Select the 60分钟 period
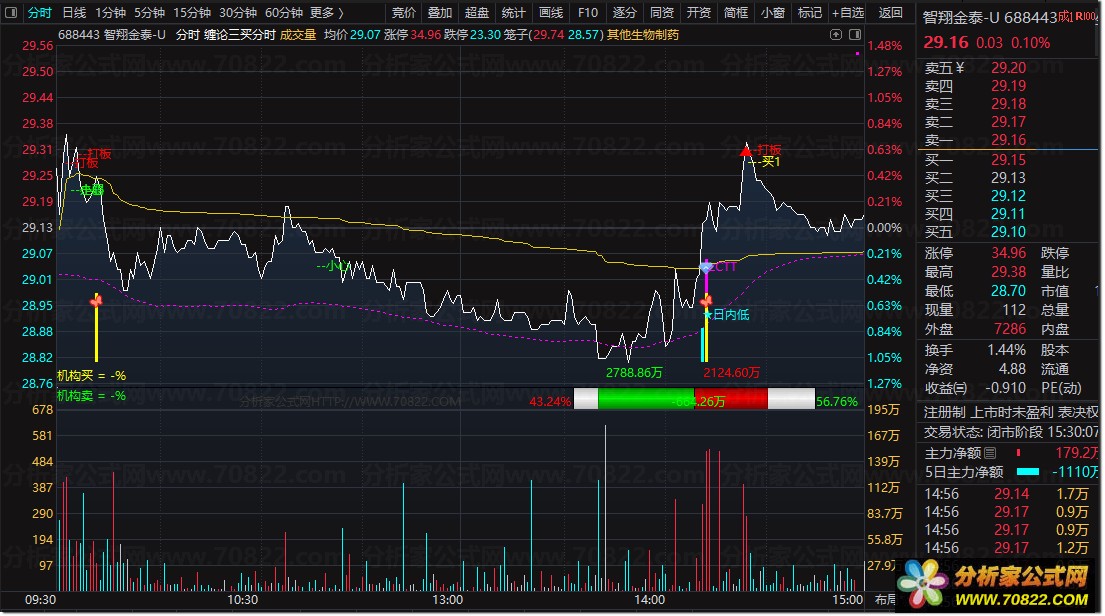Viewport: 1105px width, 616px height. coord(283,13)
